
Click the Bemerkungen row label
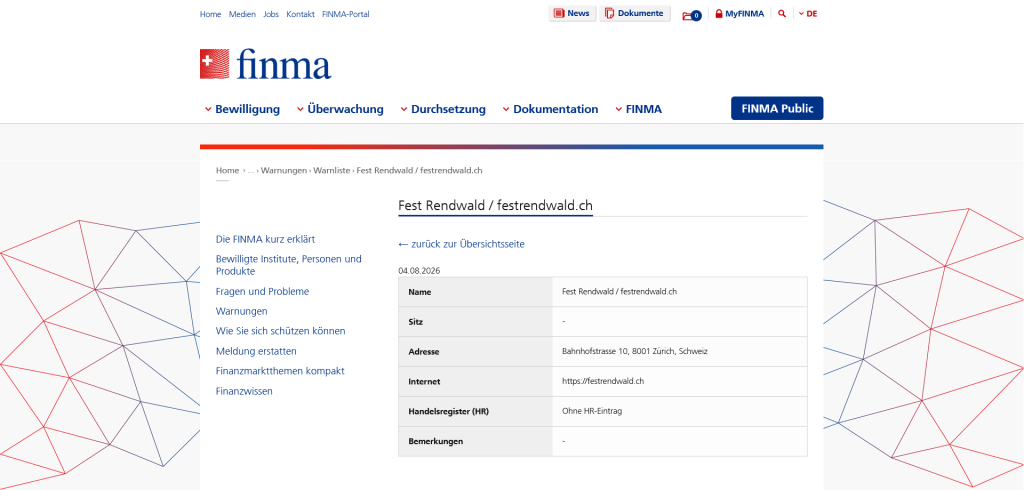click(x=436, y=442)
